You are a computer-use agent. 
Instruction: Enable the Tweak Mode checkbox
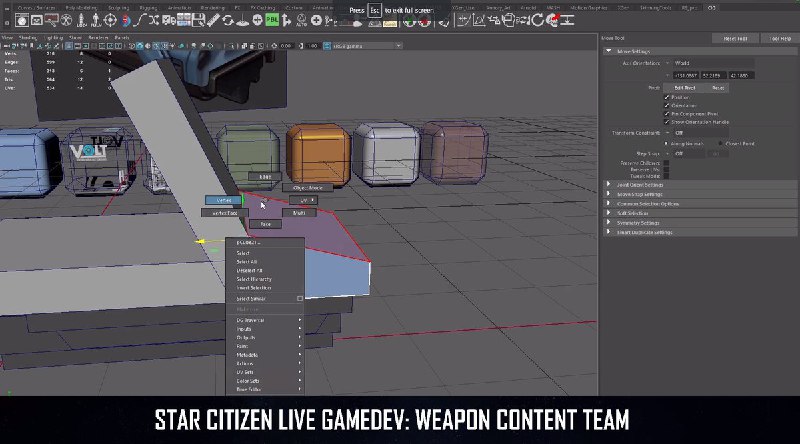point(666,176)
